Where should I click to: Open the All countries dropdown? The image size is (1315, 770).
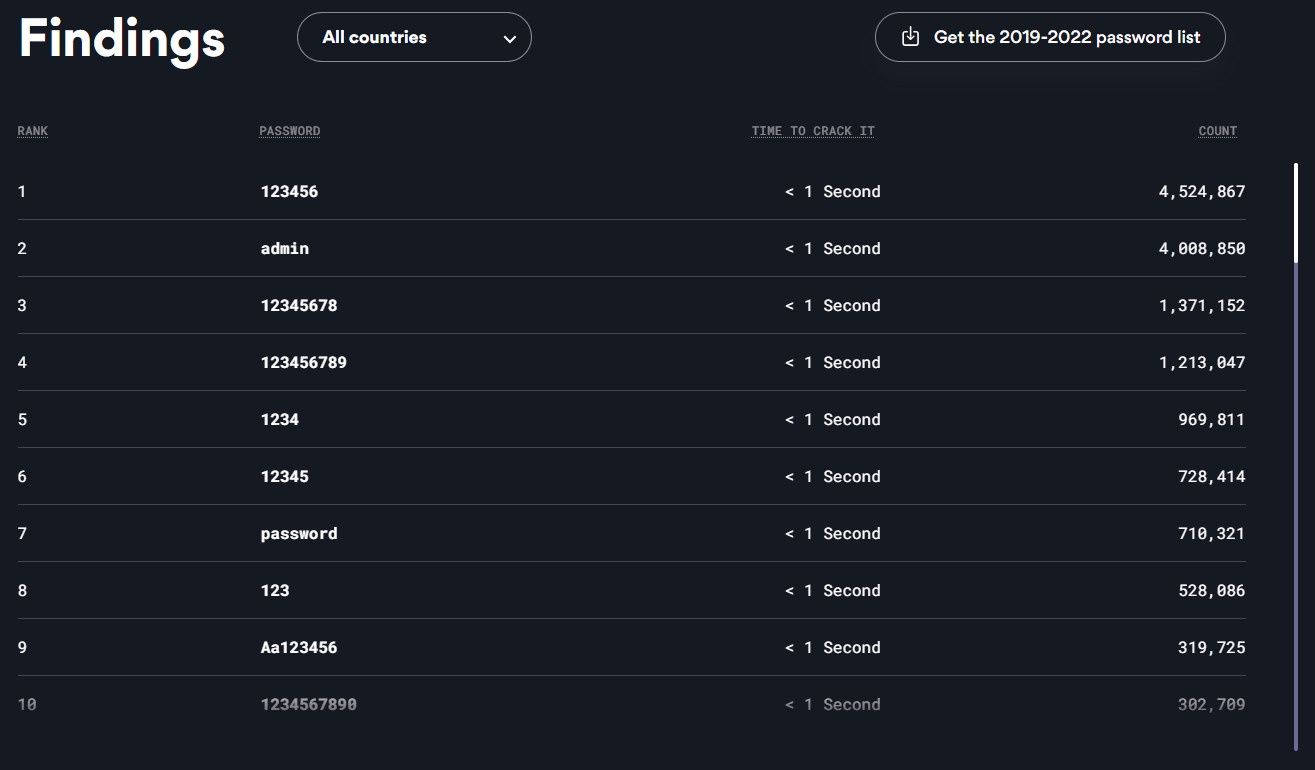pyautogui.click(x=414, y=37)
